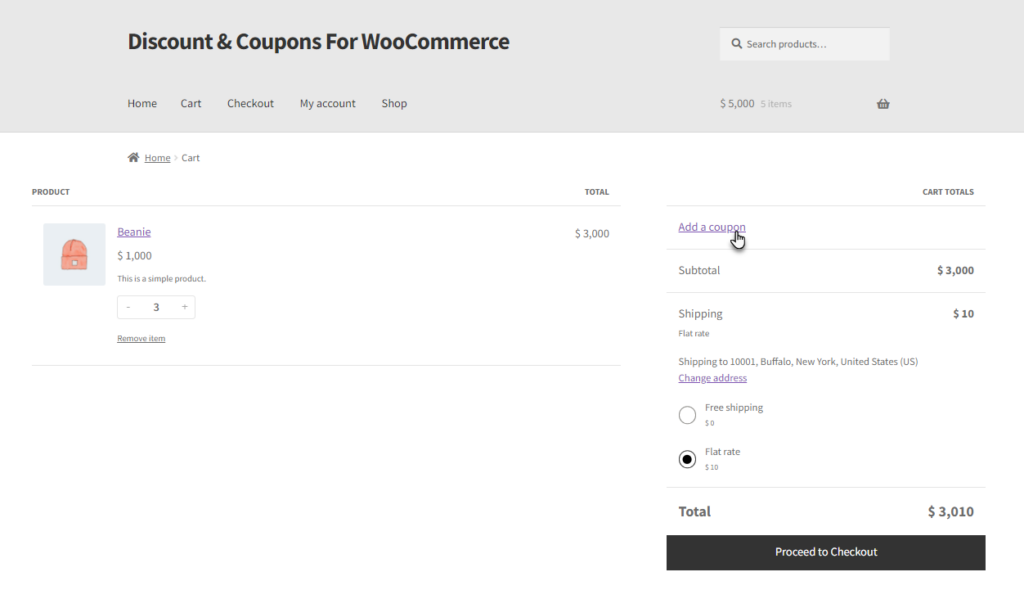Open the Home menu item
This screenshot has width=1024, height=590.
click(x=142, y=103)
